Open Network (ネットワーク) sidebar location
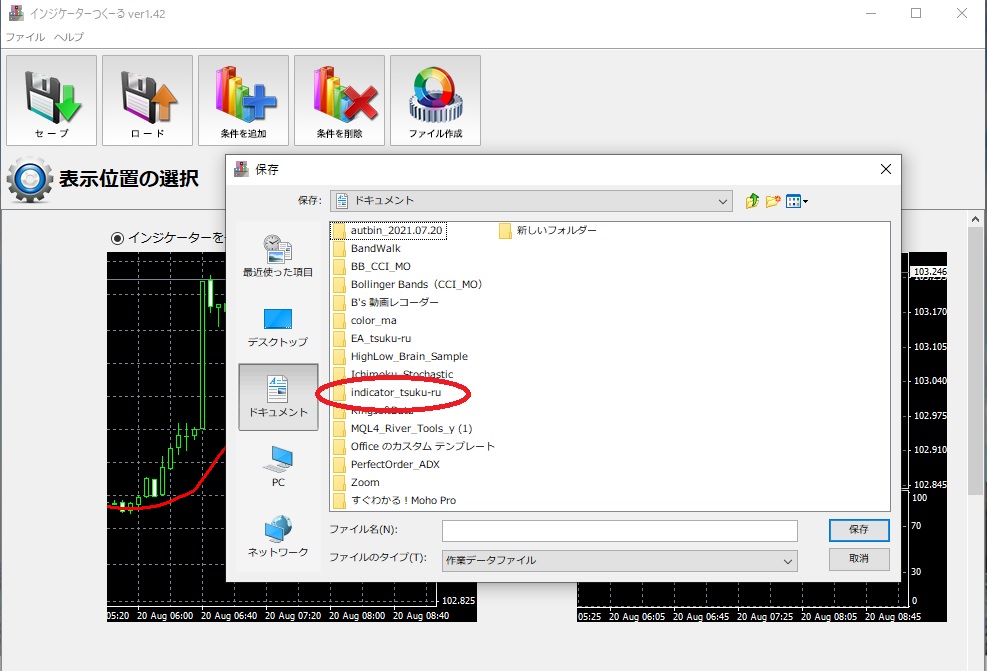The width and height of the screenshot is (987, 671). (x=278, y=537)
